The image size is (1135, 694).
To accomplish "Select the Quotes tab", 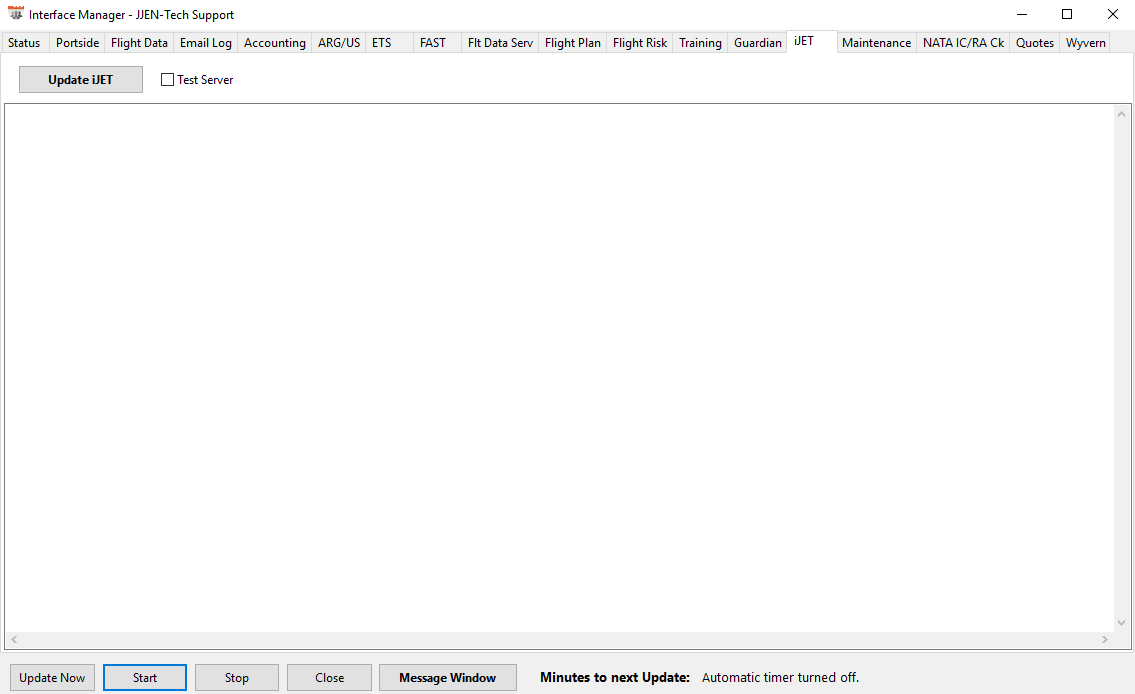I will point(1034,43).
